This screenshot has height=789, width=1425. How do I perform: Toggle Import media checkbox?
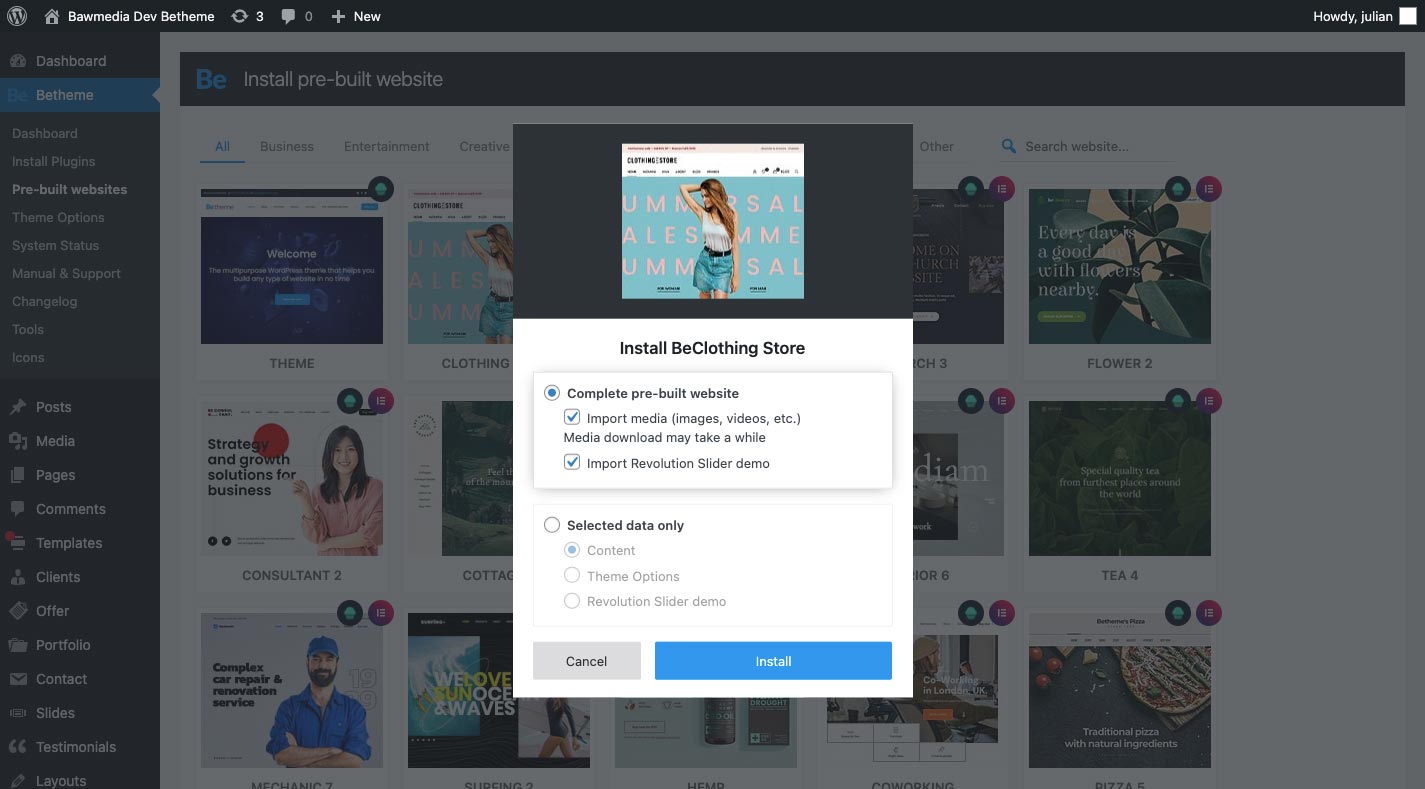point(572,418)
